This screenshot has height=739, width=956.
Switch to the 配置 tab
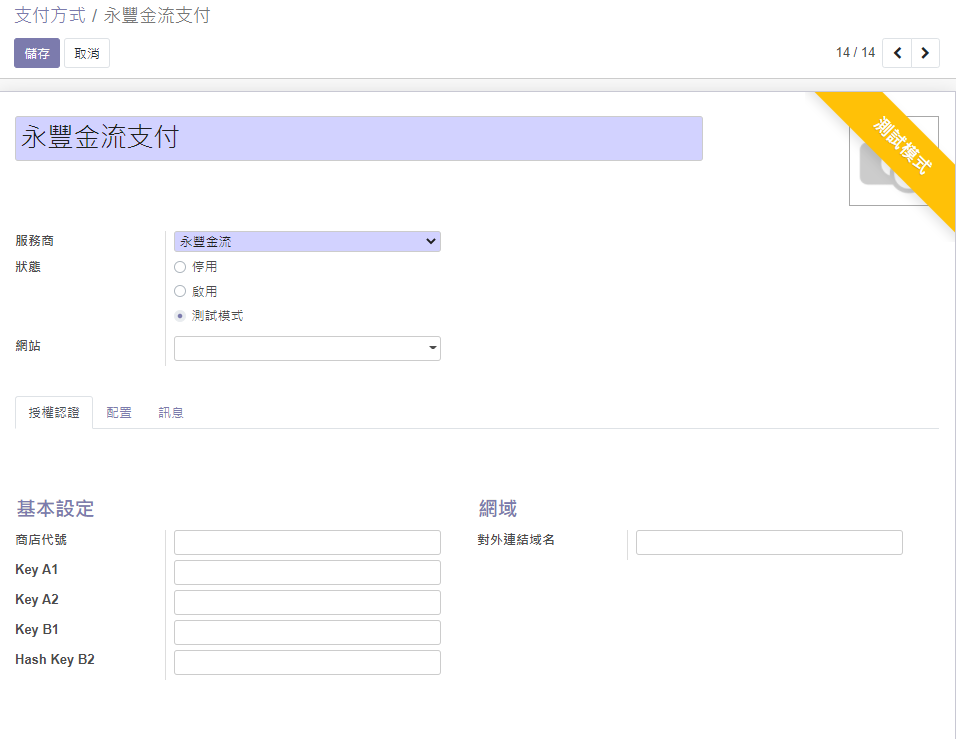[118, 413]
